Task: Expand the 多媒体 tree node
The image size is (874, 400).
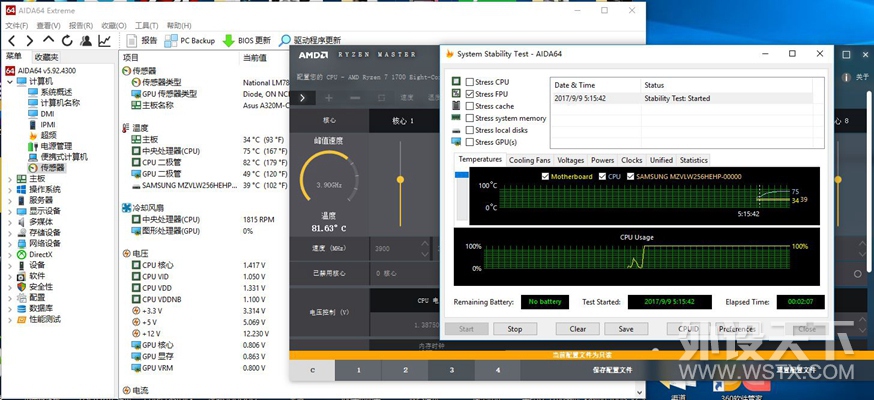Action: [10, 222]
